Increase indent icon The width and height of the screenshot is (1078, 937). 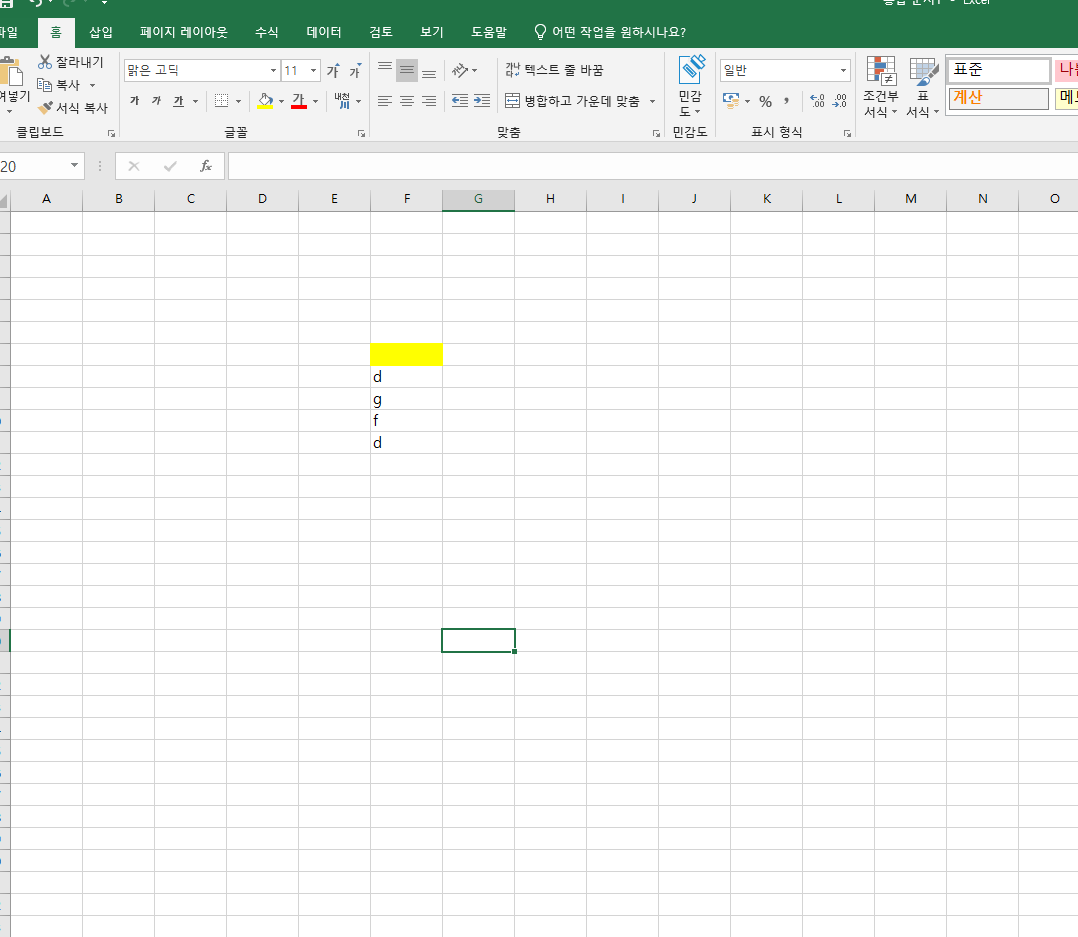(x=482, y=101)
